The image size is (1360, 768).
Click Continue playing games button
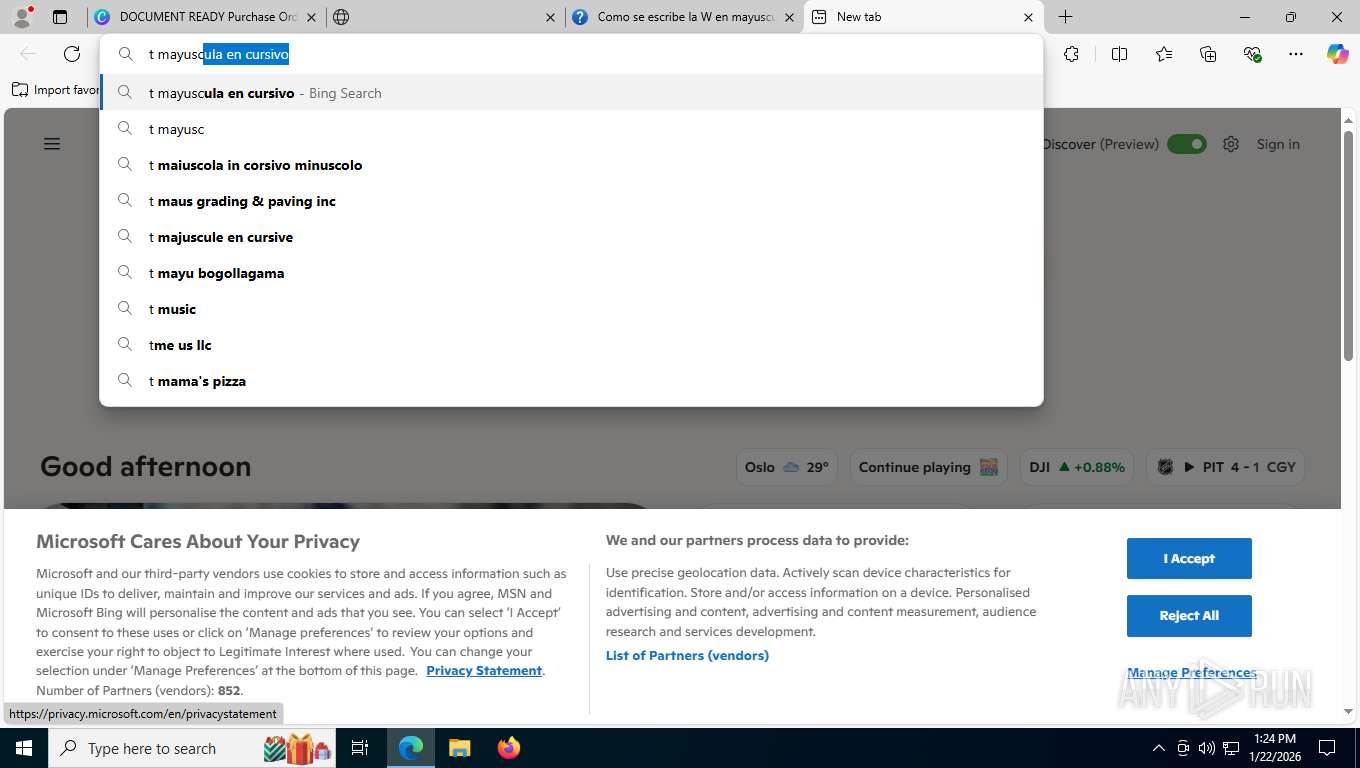928,467
